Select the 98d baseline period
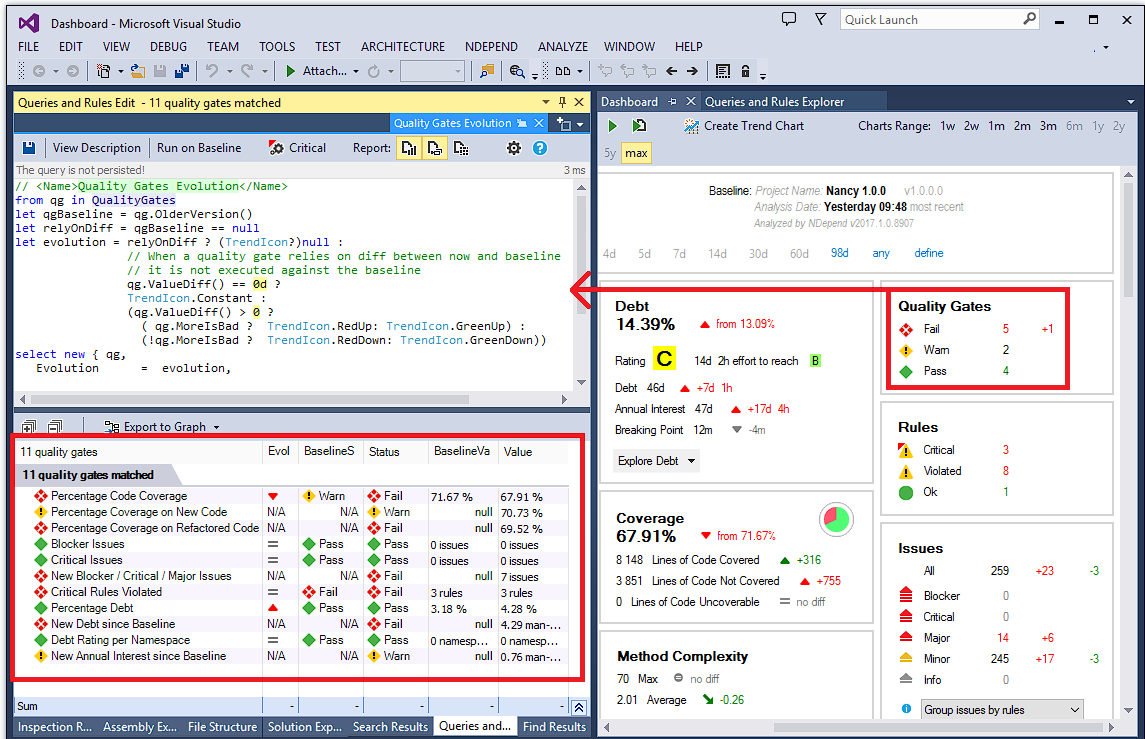 click(x=840, y=253)
